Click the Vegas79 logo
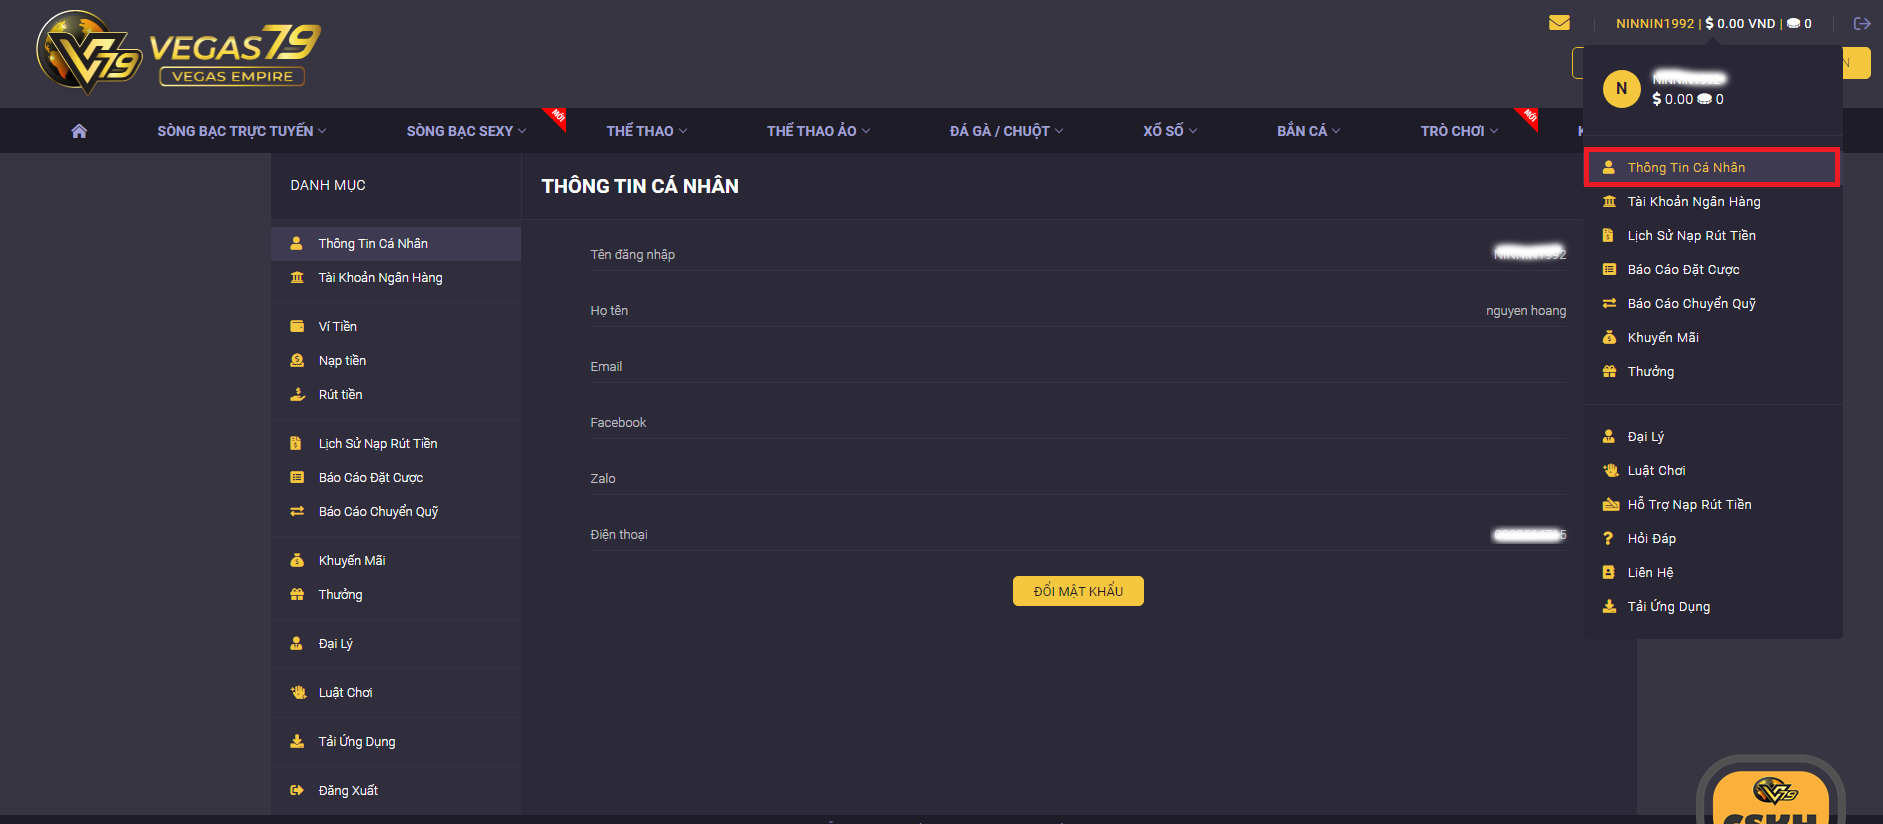The width and height of the screenshot is (1883, 824). 178,52
